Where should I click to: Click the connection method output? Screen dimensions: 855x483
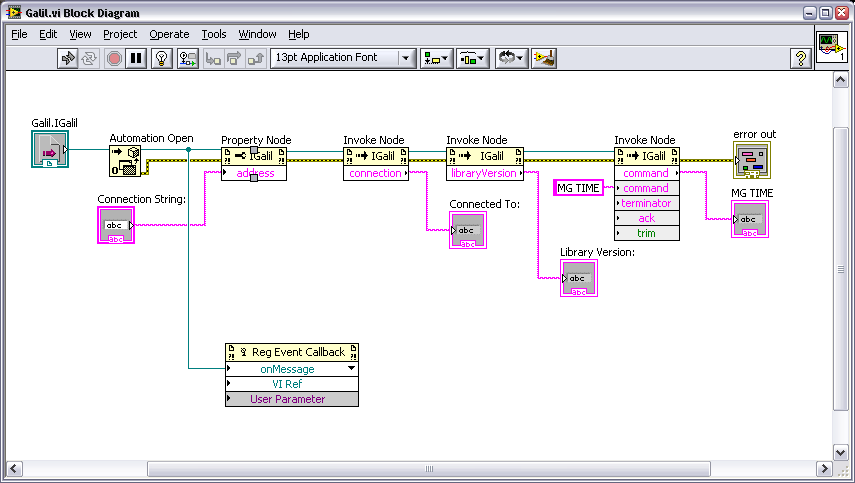click(x=376, y=173)
